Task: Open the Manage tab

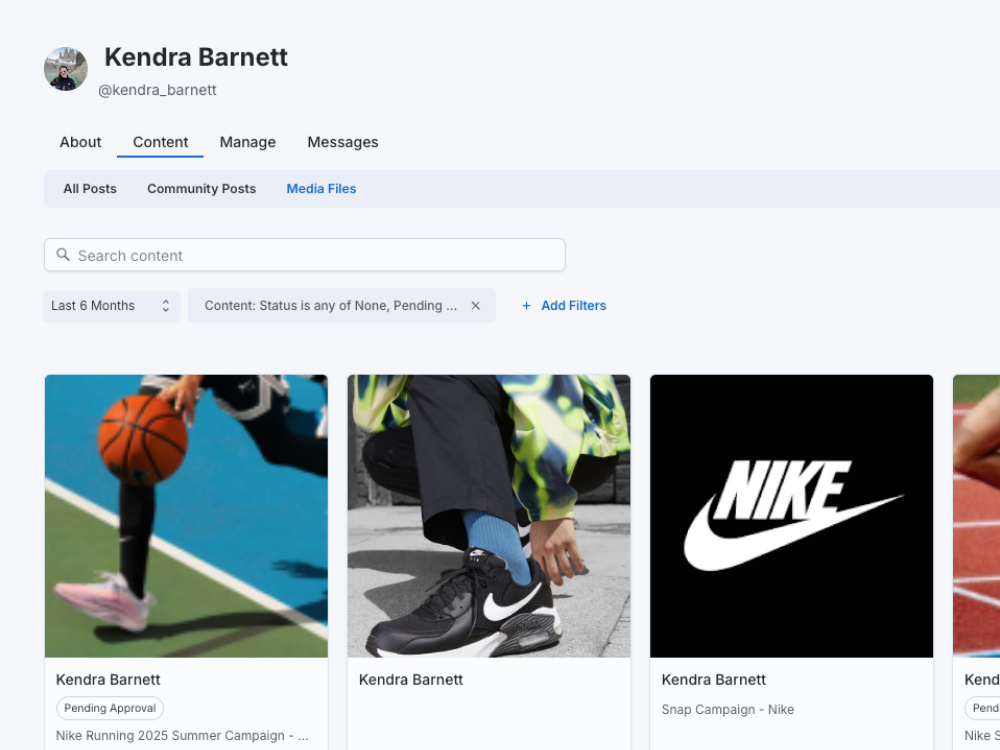Action: (248, 142)
